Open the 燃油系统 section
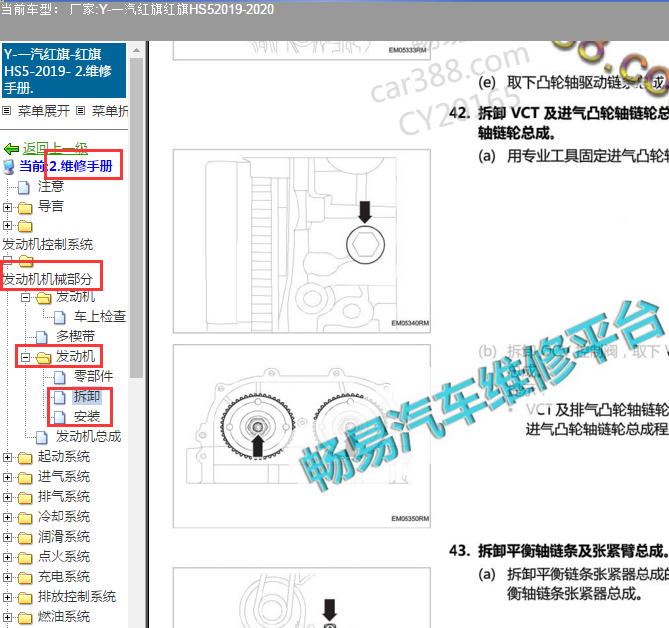Image resolution: width=669 pixels, height=628 pixels. click(64, 616)
